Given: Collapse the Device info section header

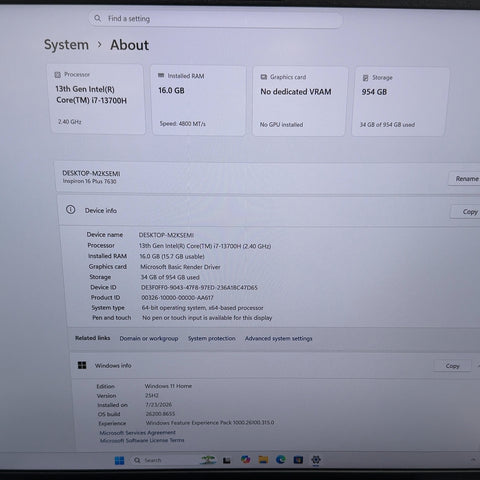Looking at the screenshot, I should click(x=269, y=211).
